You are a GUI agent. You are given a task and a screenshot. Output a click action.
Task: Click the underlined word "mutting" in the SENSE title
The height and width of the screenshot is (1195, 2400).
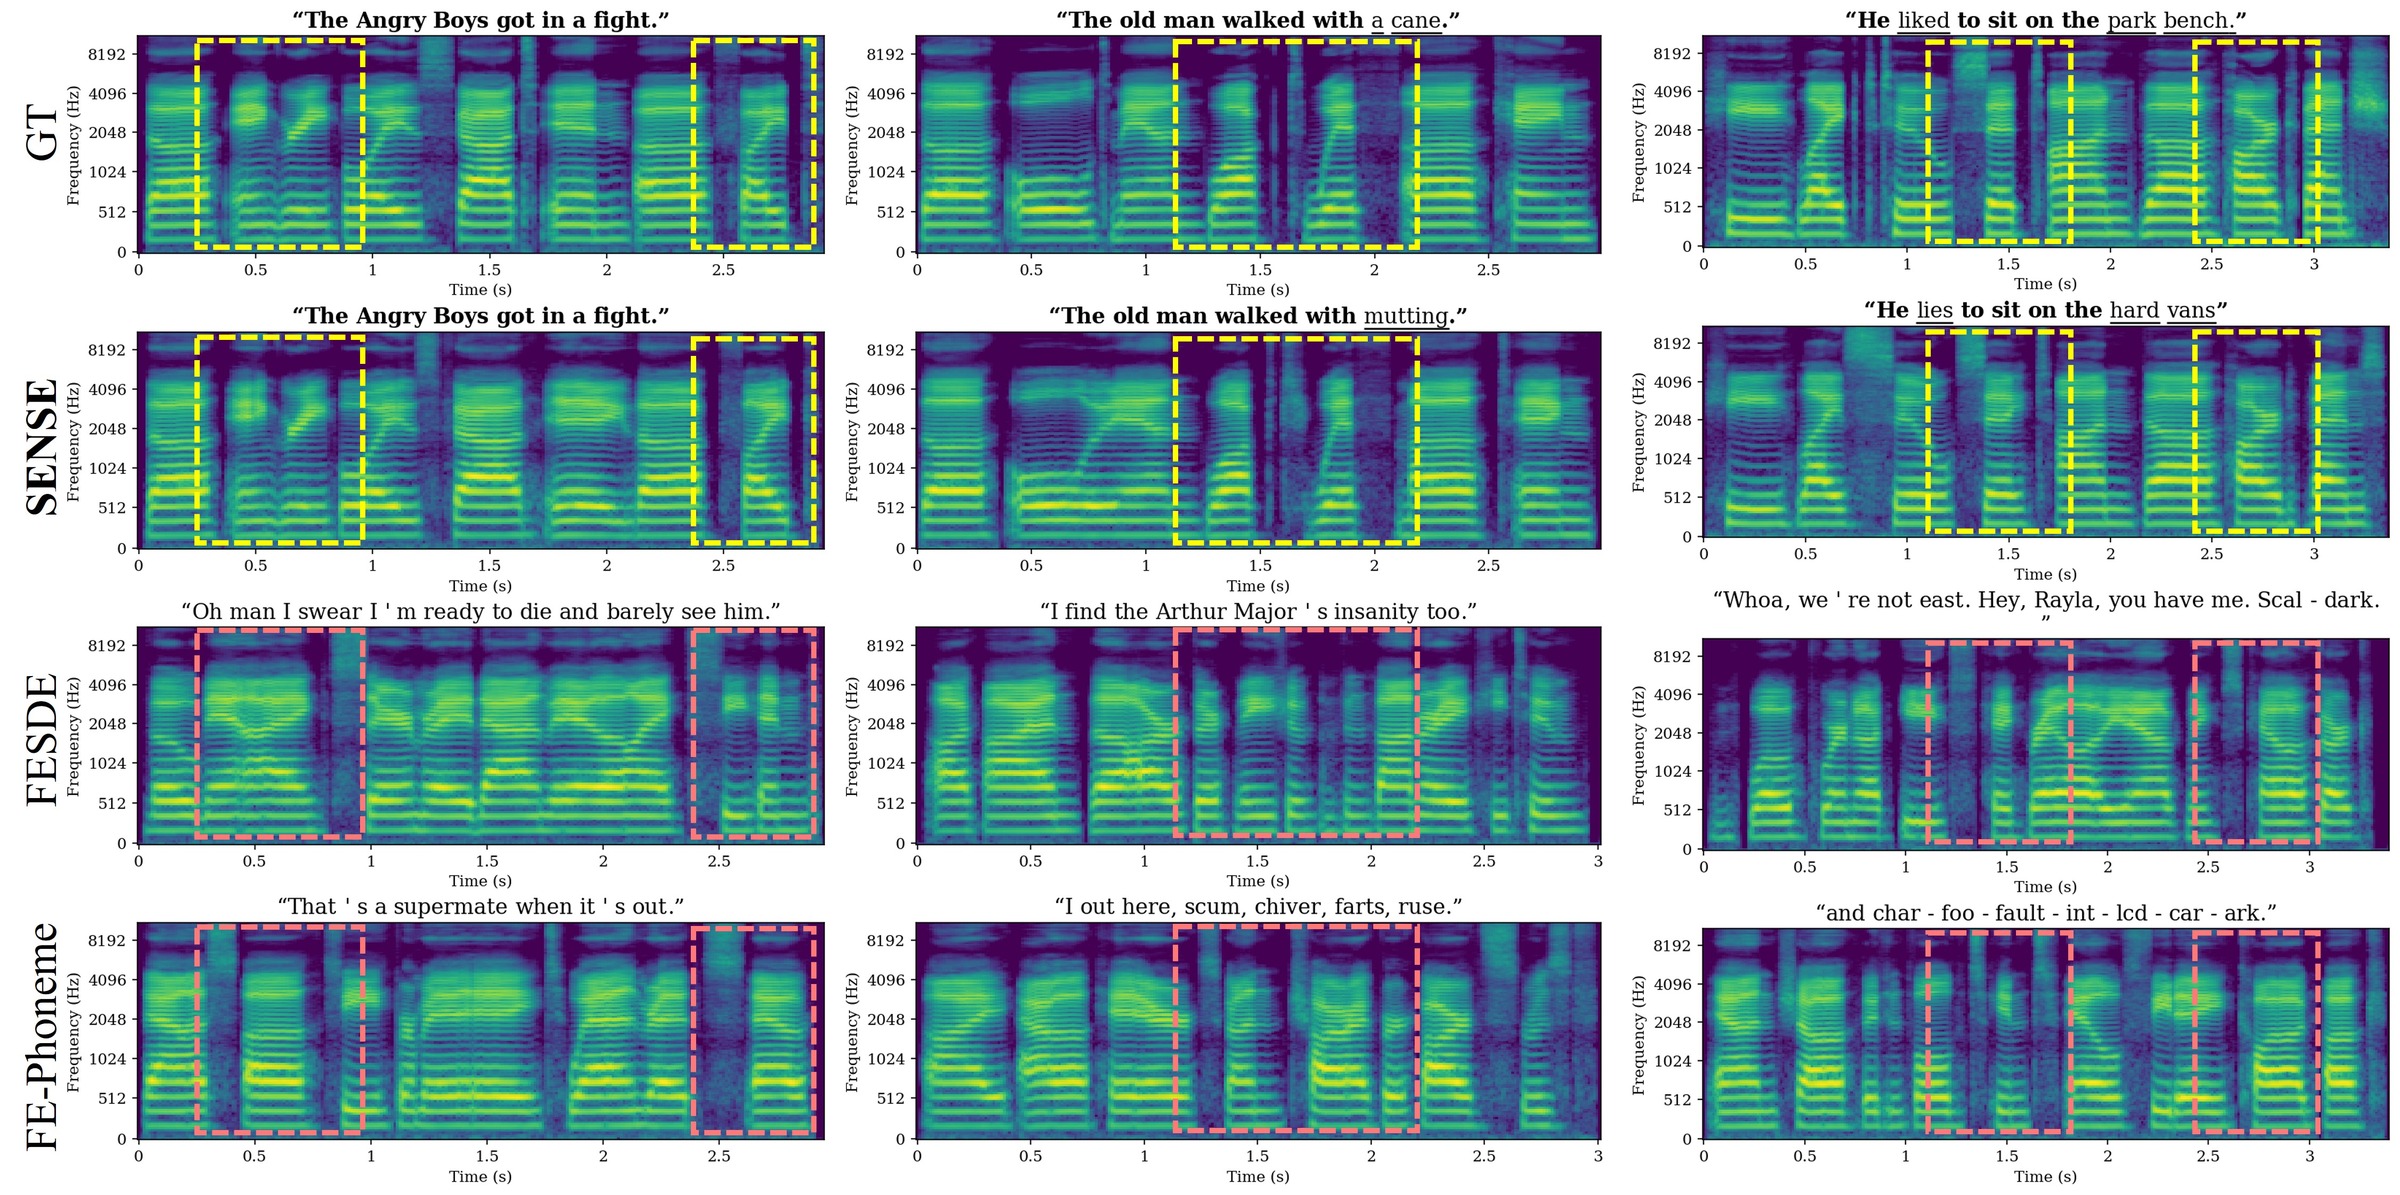point(1407,317)
